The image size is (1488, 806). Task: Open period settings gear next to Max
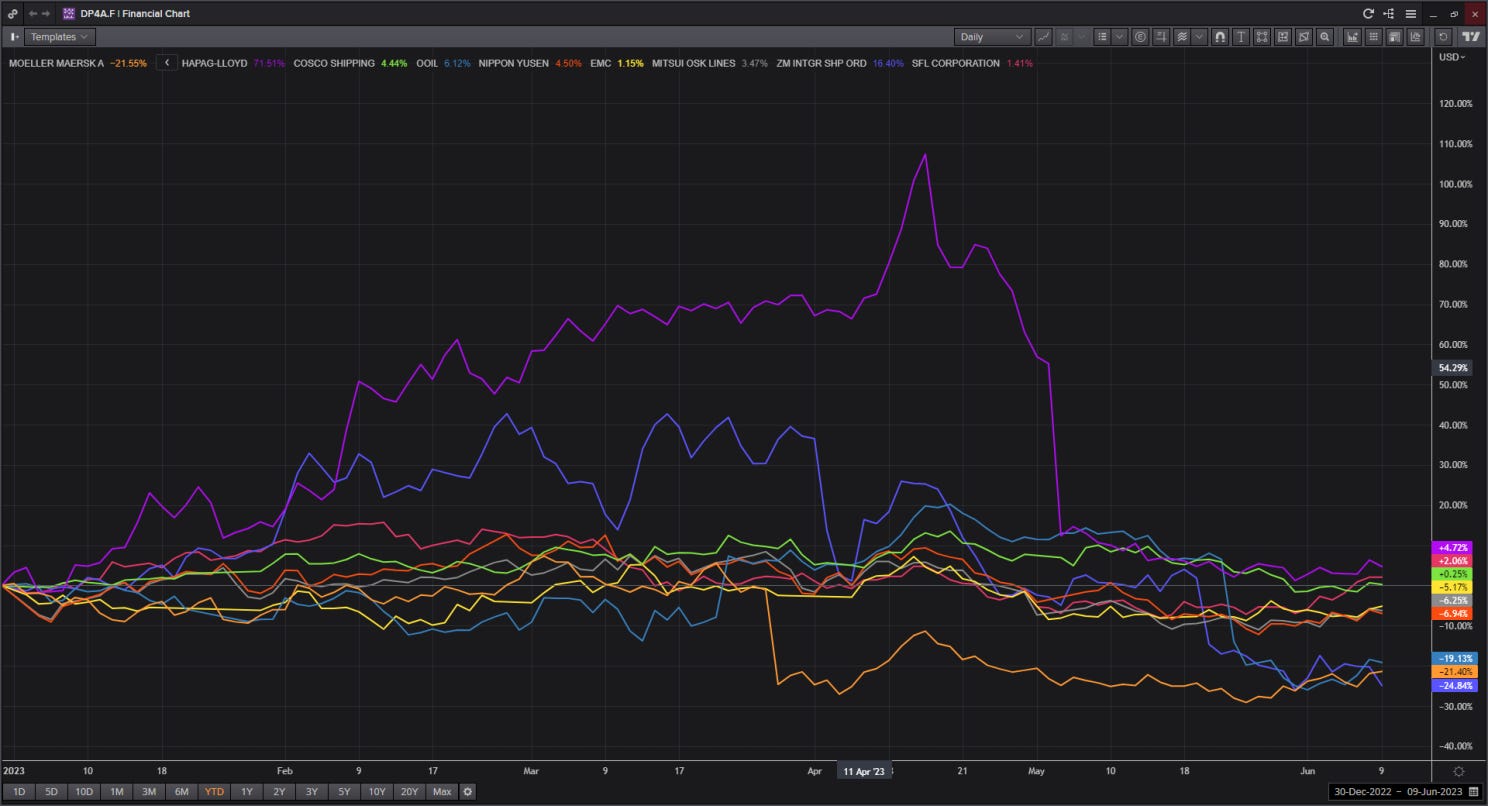pos(467,792)
